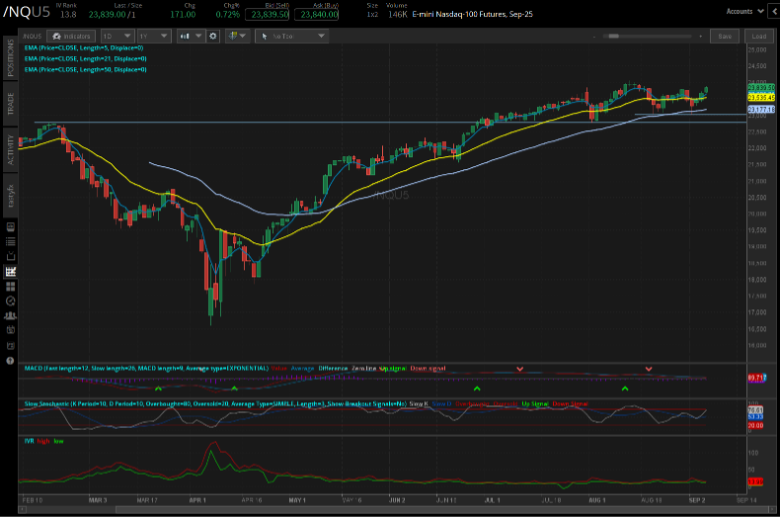780x518 pixels.
Task: Open the Indicators panel
Action: tap(71, 36)
